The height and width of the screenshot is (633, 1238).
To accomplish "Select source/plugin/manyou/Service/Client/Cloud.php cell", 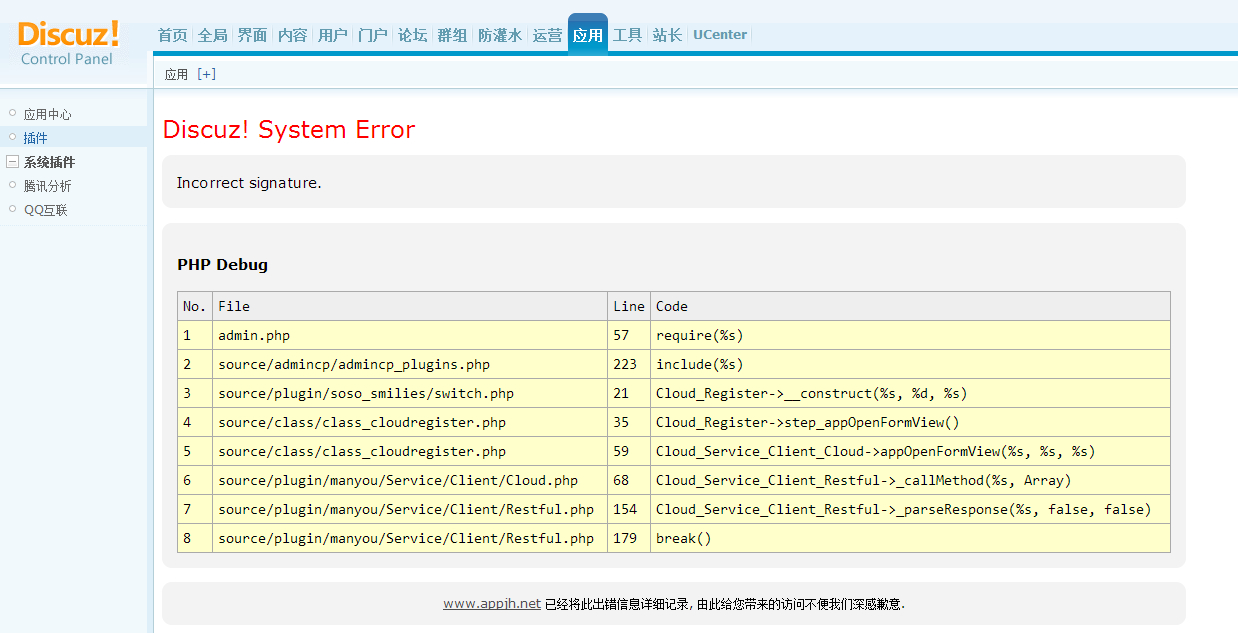I will click(x=410, y=481).
